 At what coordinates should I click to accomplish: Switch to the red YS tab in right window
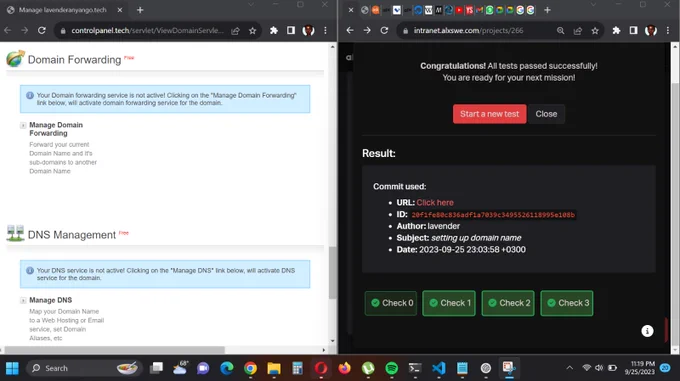(x=469, y=10)
